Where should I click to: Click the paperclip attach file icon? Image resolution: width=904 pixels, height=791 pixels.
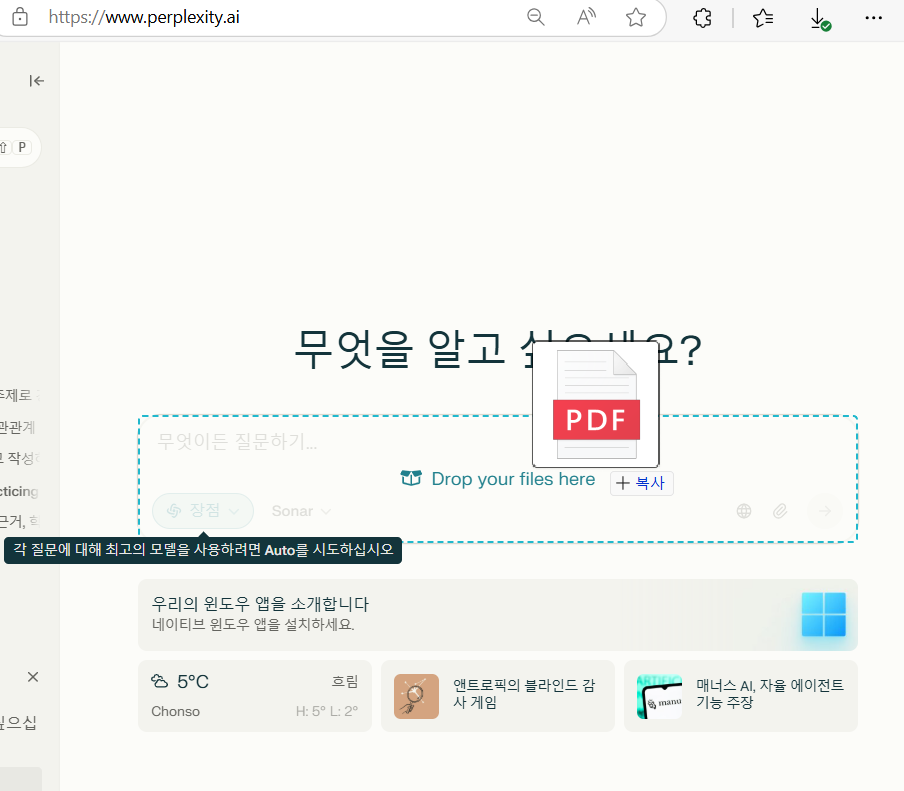tap(779, 511)
